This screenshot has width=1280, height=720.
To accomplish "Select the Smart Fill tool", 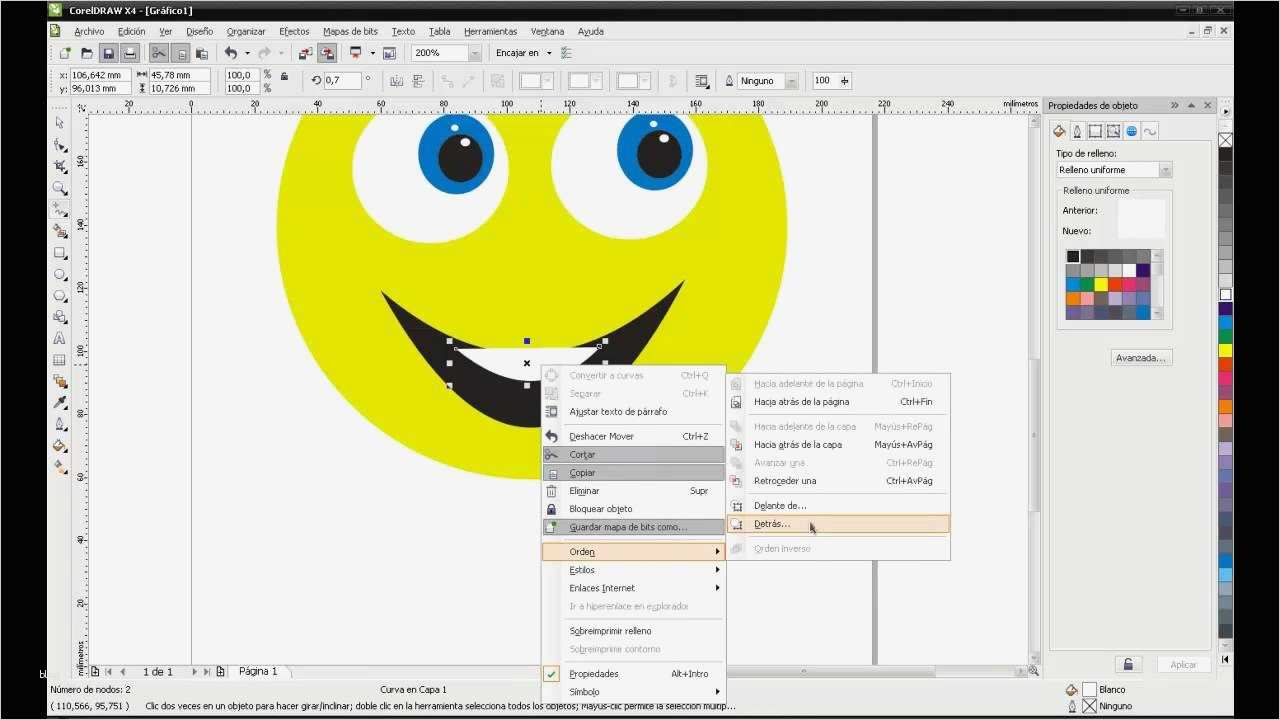I will pyautogui.click(x=60, y=231).
